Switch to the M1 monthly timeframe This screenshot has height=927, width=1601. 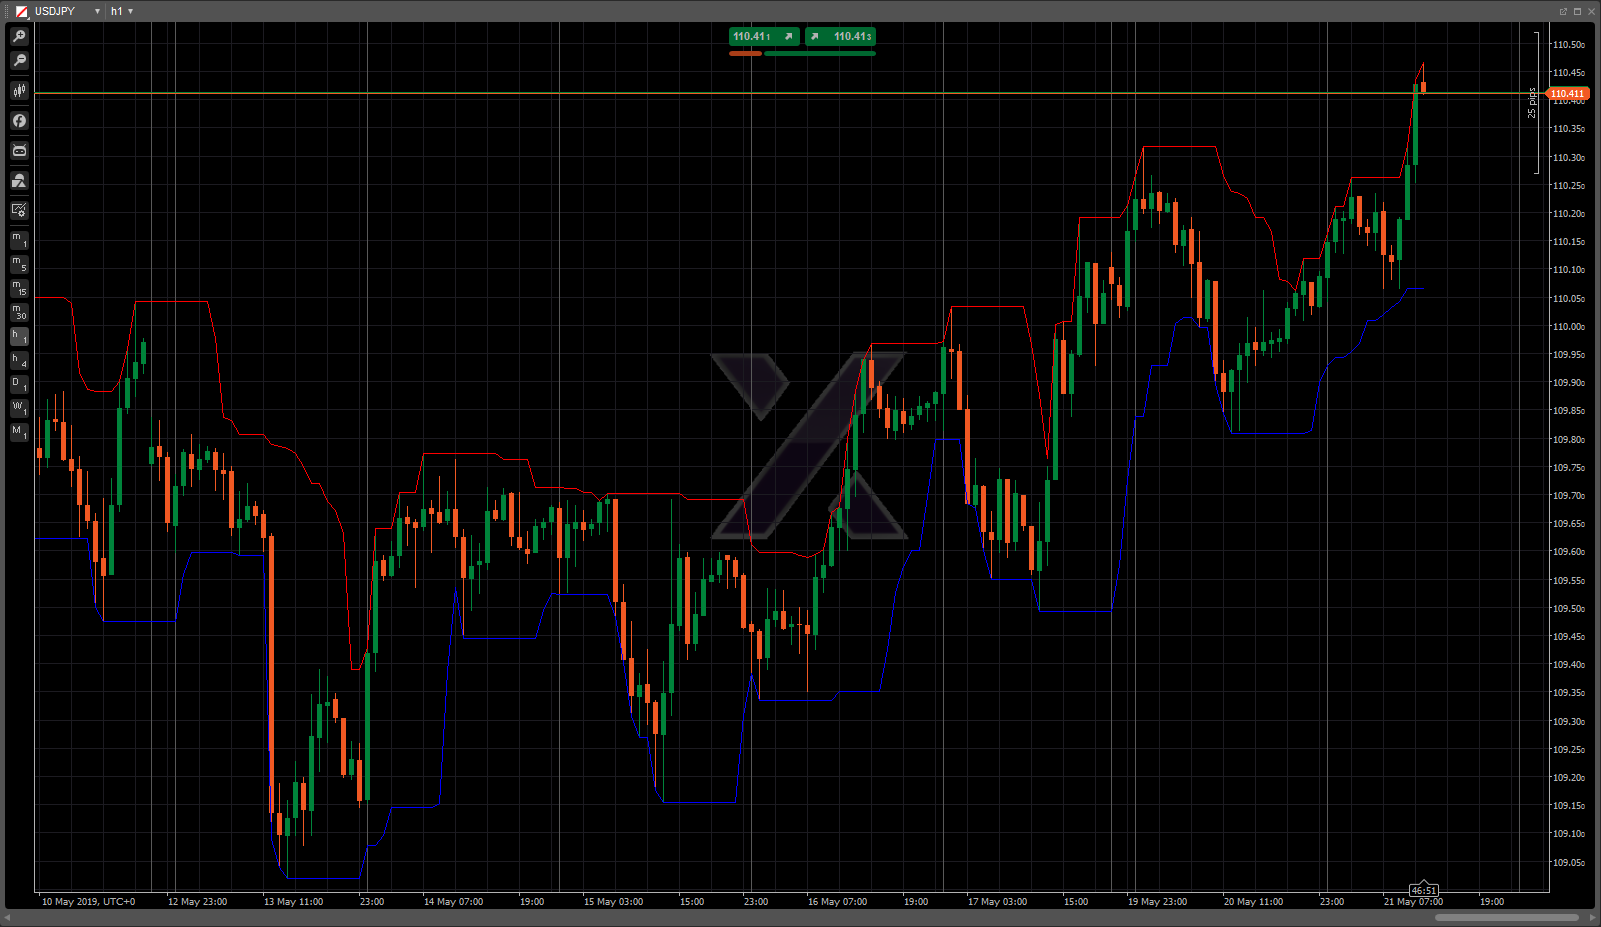click(19, 432)
